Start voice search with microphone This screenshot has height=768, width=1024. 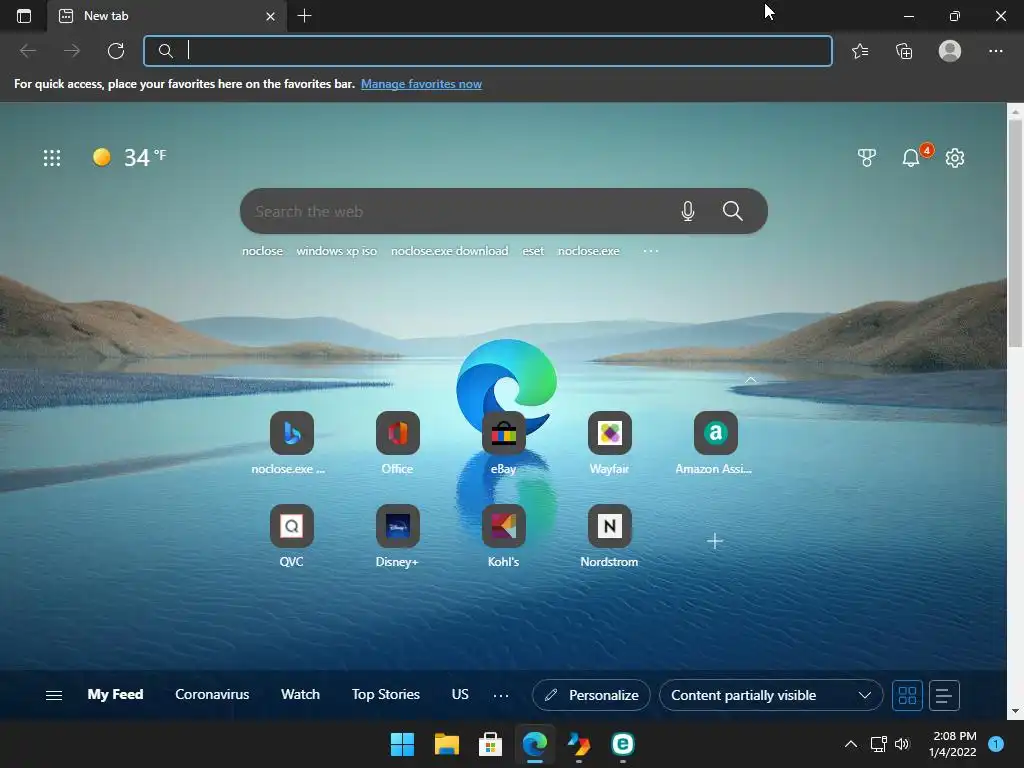(x=688, y=211)
